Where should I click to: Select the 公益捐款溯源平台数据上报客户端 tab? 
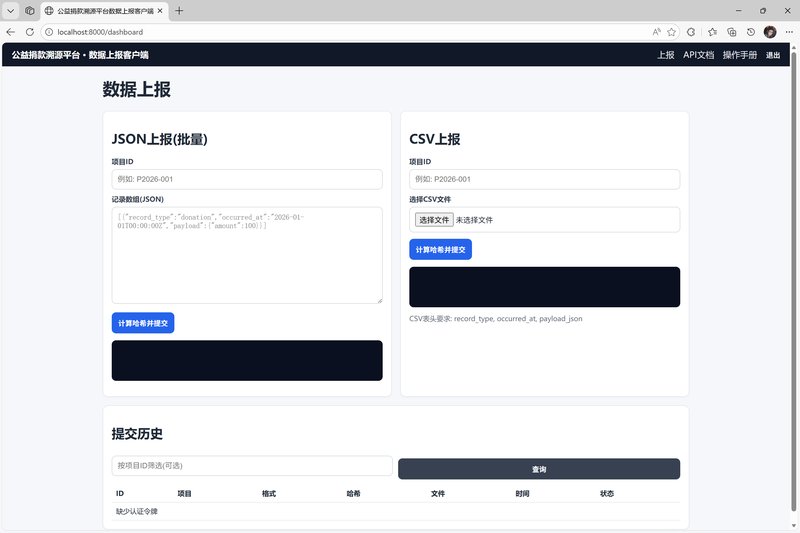point(104,11)
